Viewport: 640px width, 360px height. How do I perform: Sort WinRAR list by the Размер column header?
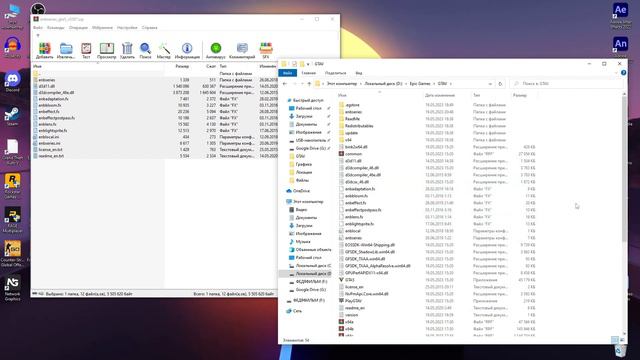click(182, 66)
